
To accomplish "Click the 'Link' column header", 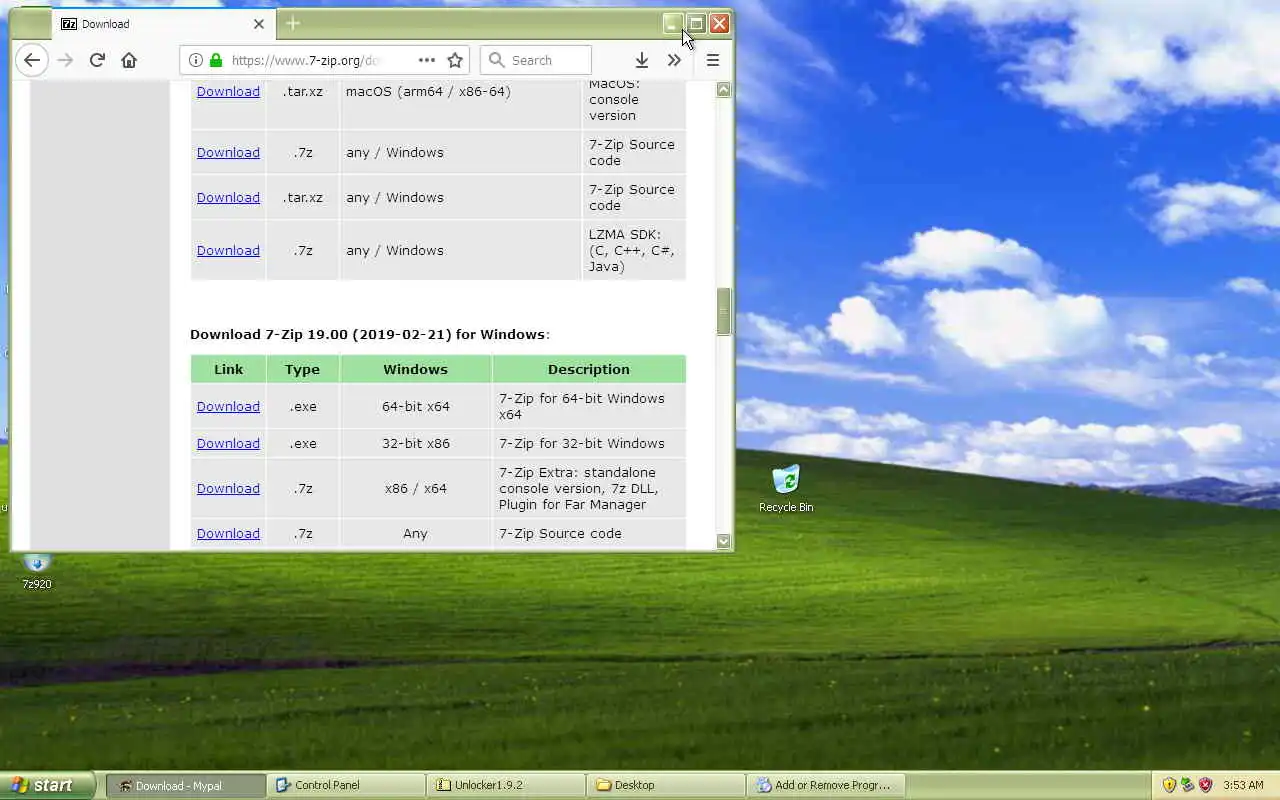I will pyautogui.click(x=228, y=369).
